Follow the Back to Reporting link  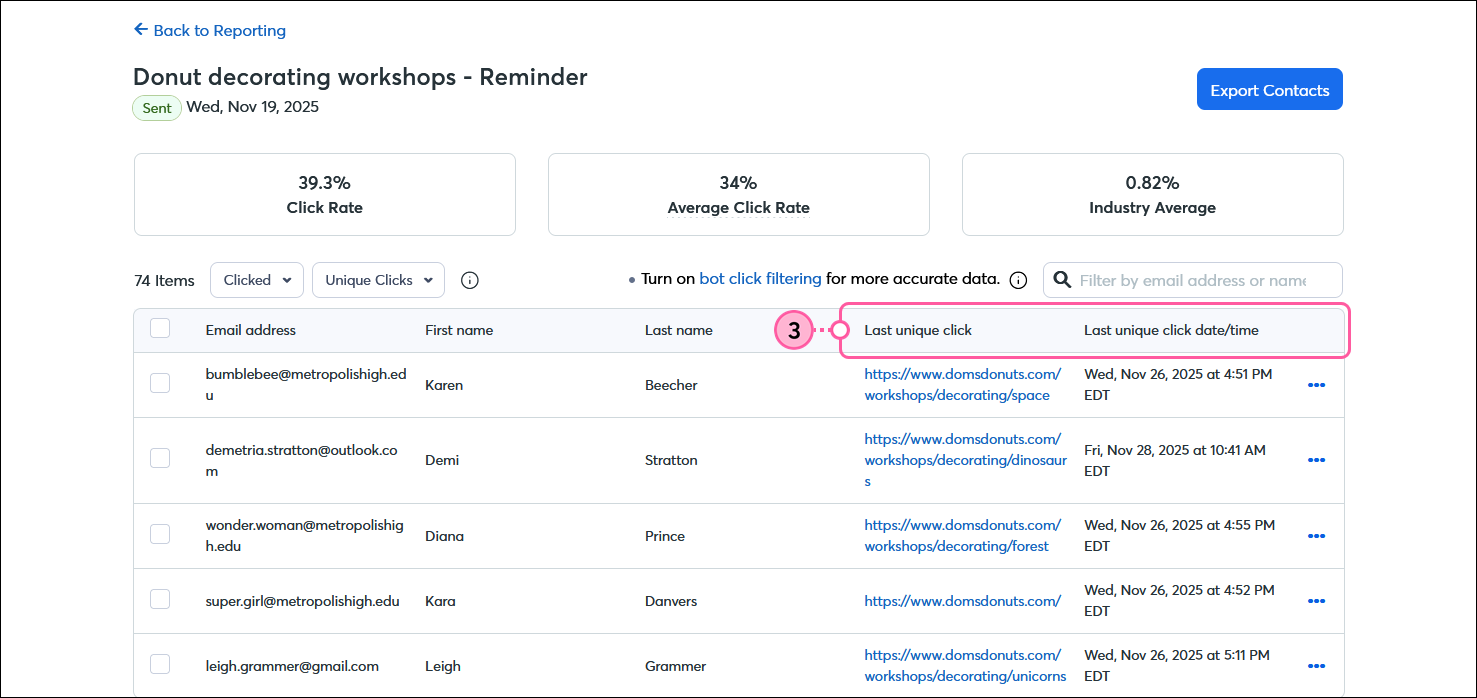219,30
